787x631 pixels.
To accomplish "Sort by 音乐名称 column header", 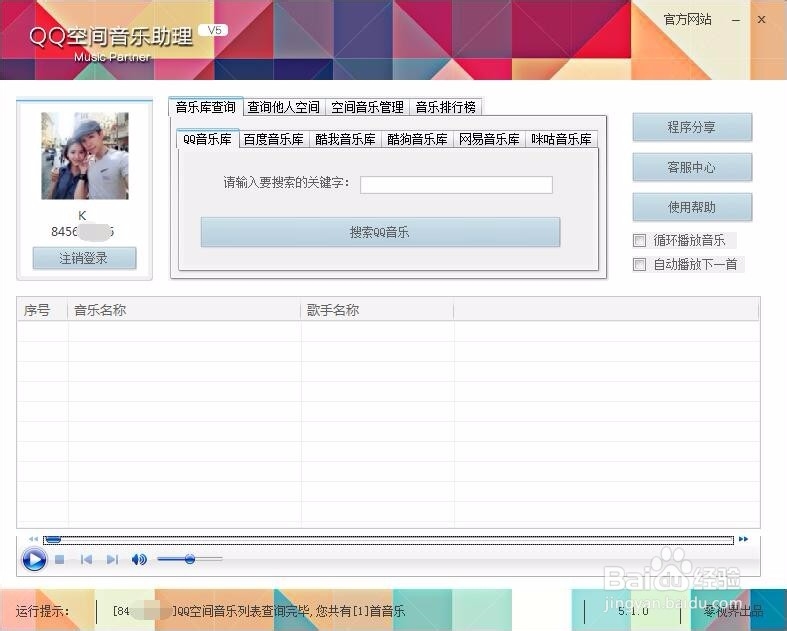I will (x=184, y=310).
